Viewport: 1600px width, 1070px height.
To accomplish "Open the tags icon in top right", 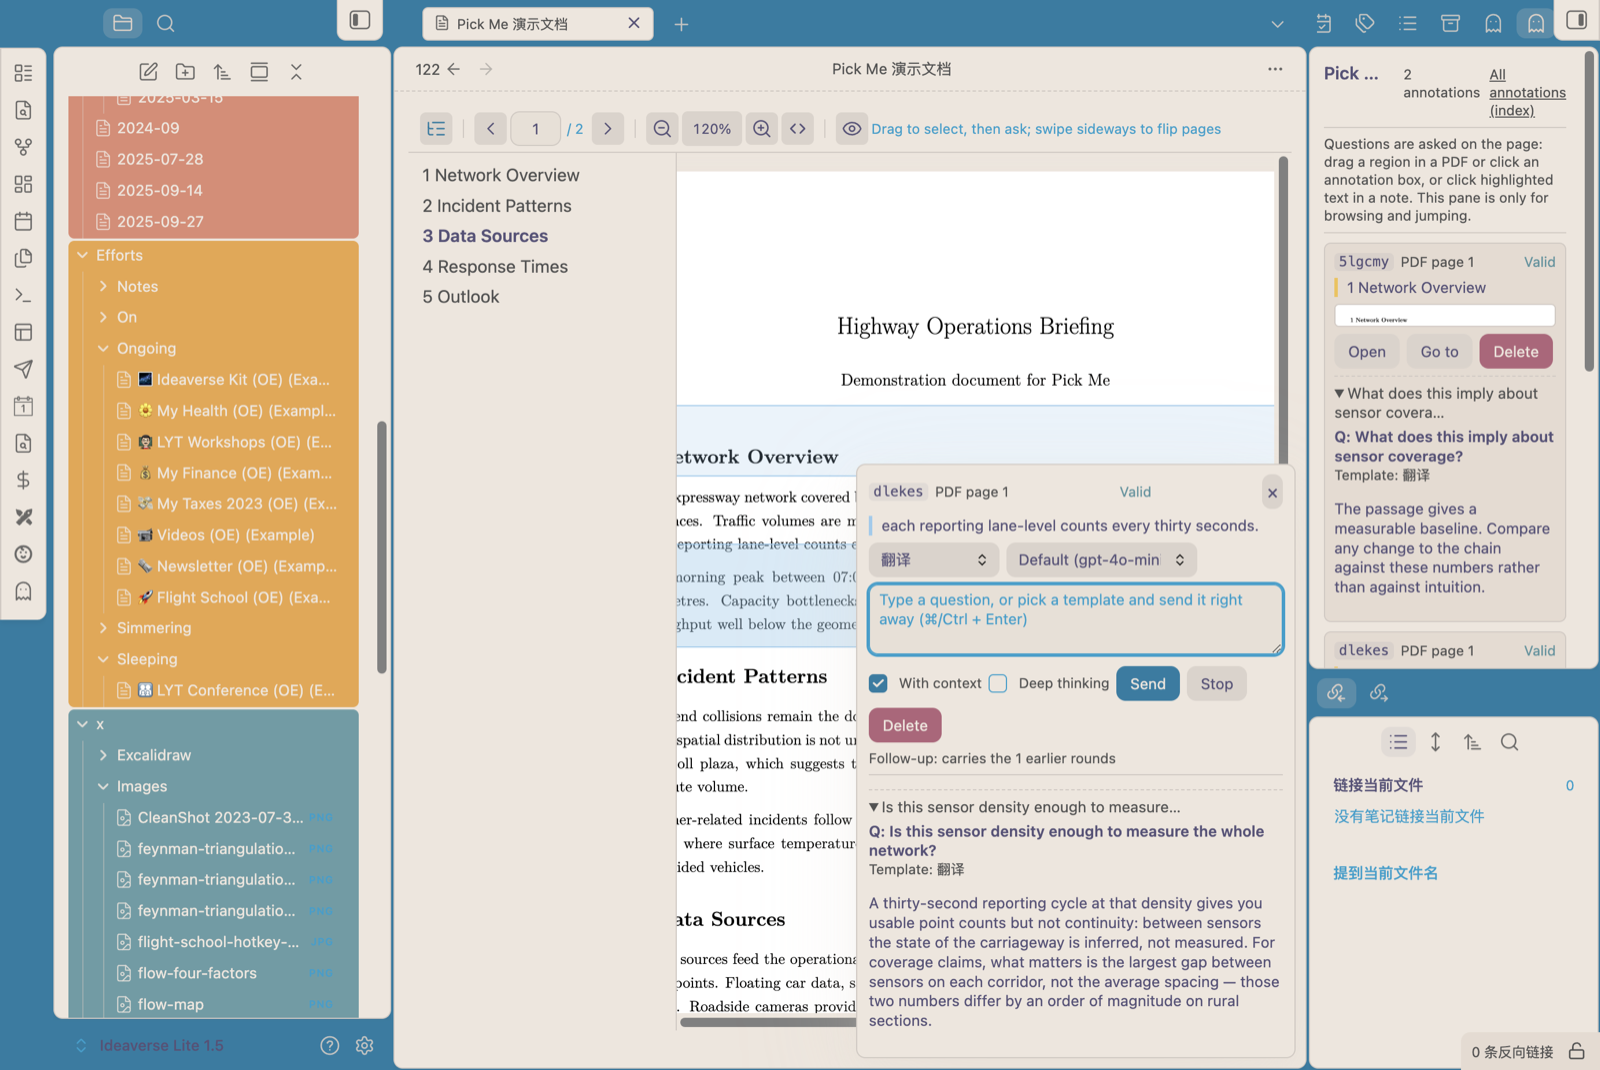I will point(1365,23).
